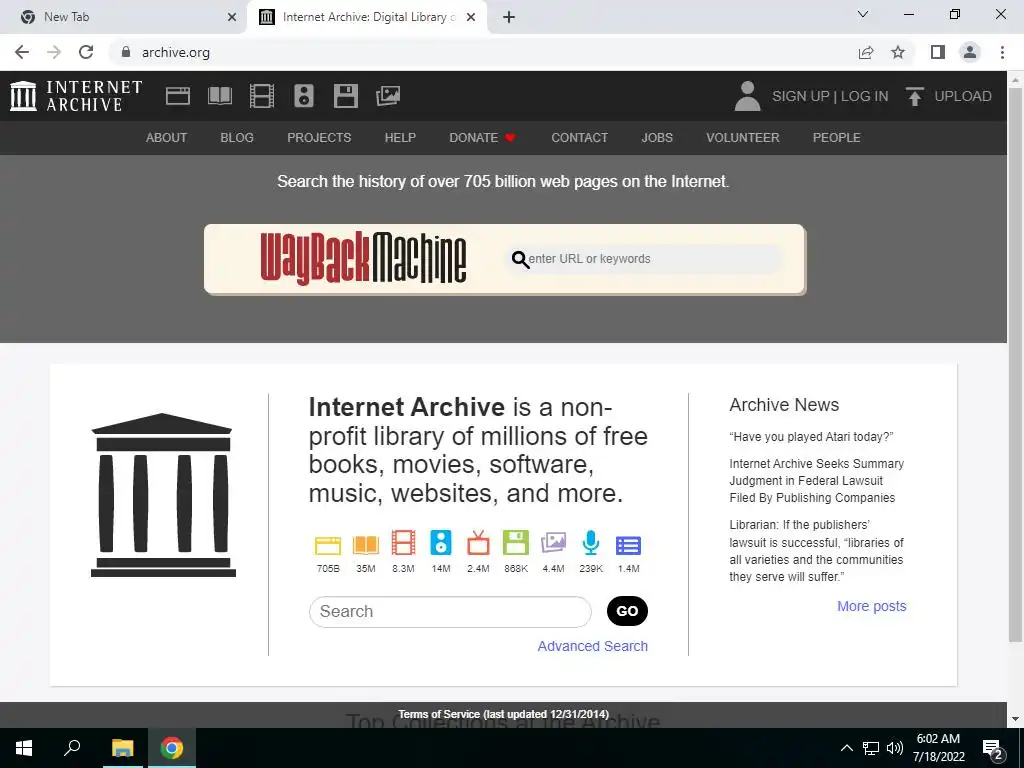The width and height of the screenshot is (1024, 768).
Task: Open Chrome side panel icon
Action: point(938,52)
